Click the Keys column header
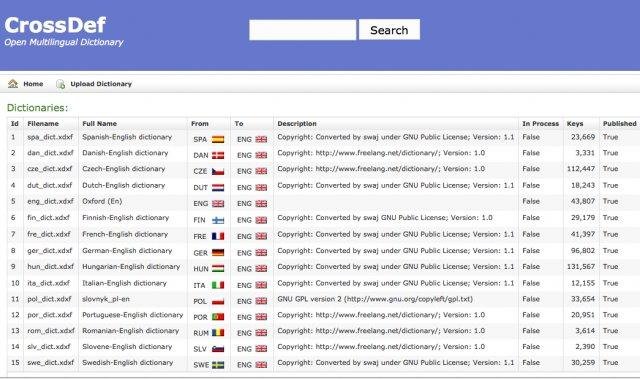Viewport: 640px width, 379px height. point(575,123)
